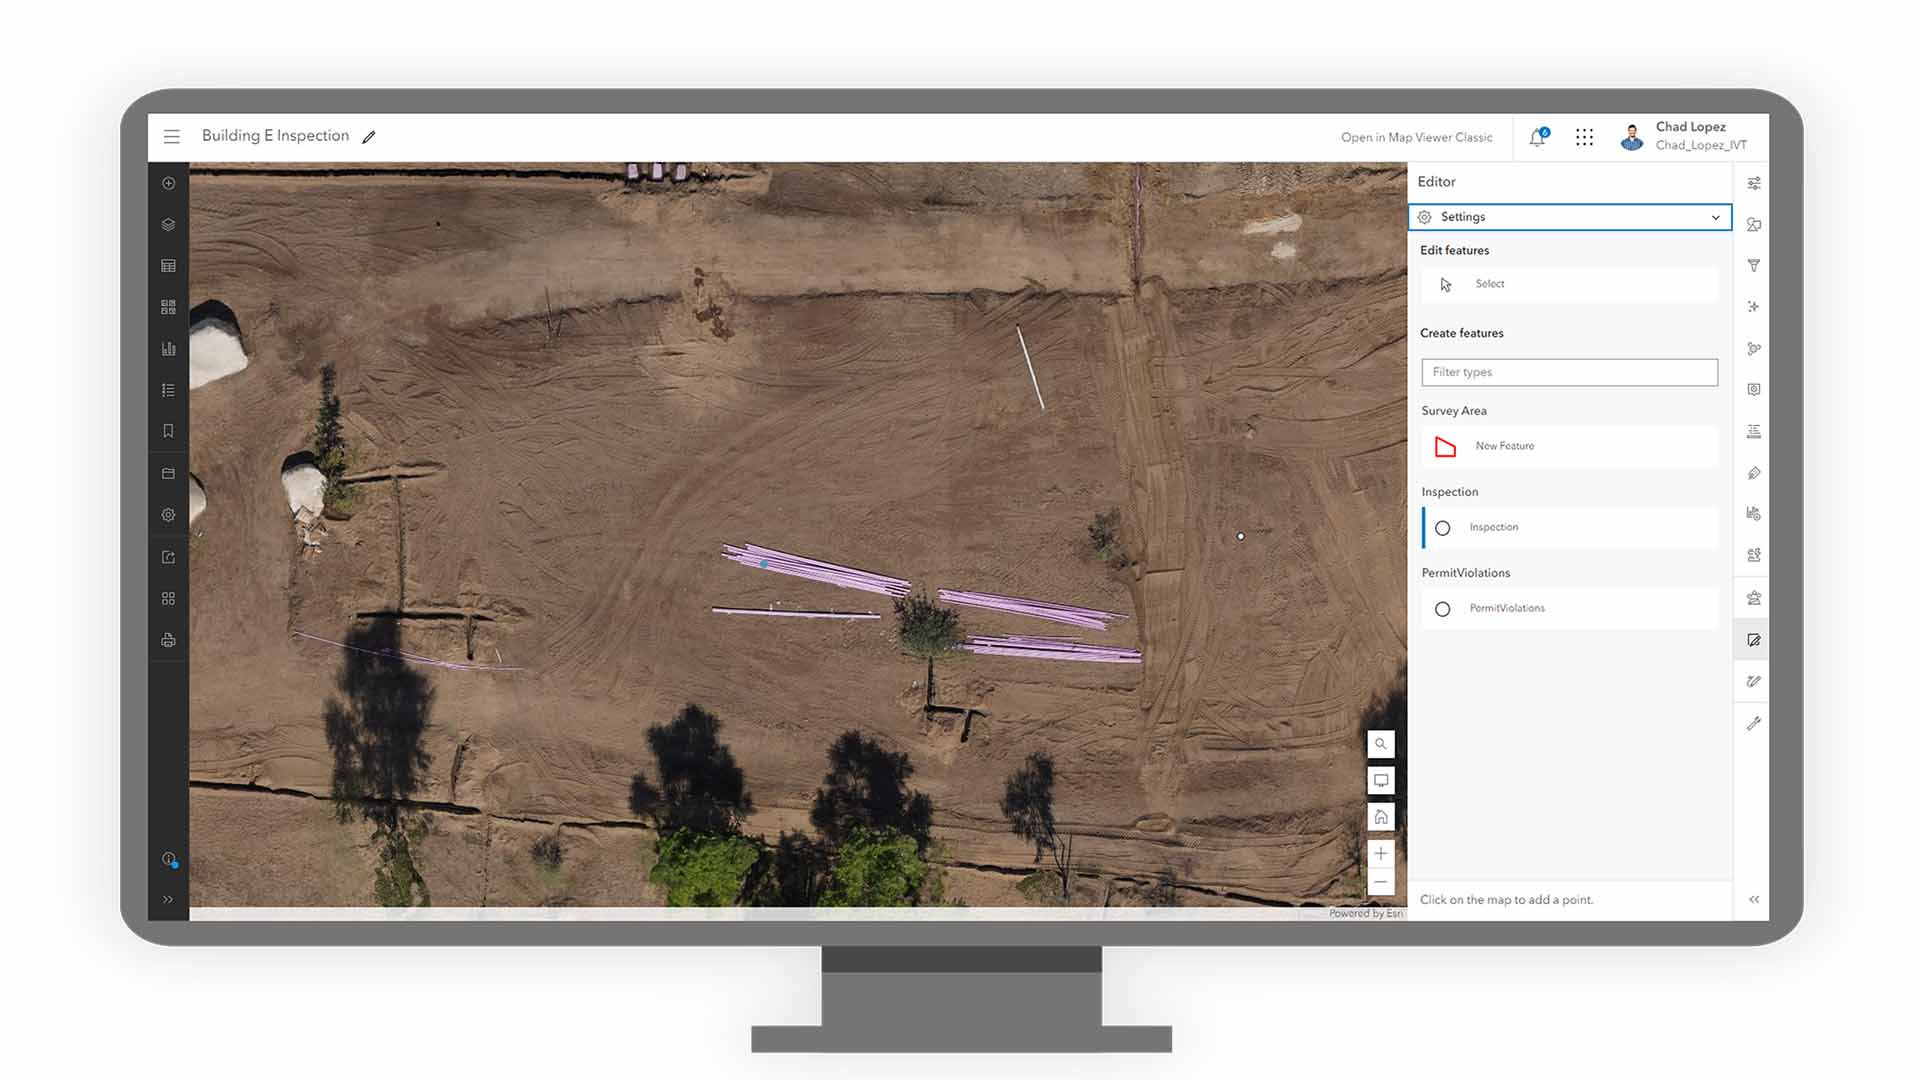
Task: Open the Charts panel
Action: click(x=168, y=347)
